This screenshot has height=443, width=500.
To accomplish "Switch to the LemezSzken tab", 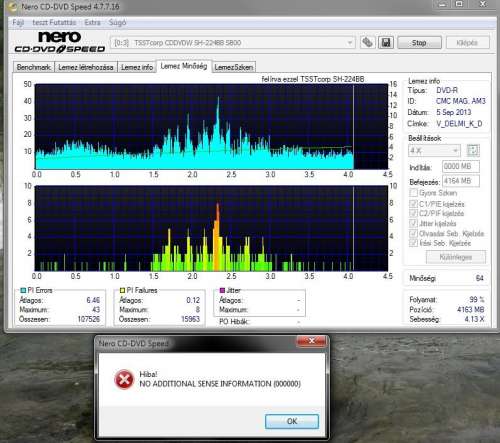I will (x=233, y=67).
